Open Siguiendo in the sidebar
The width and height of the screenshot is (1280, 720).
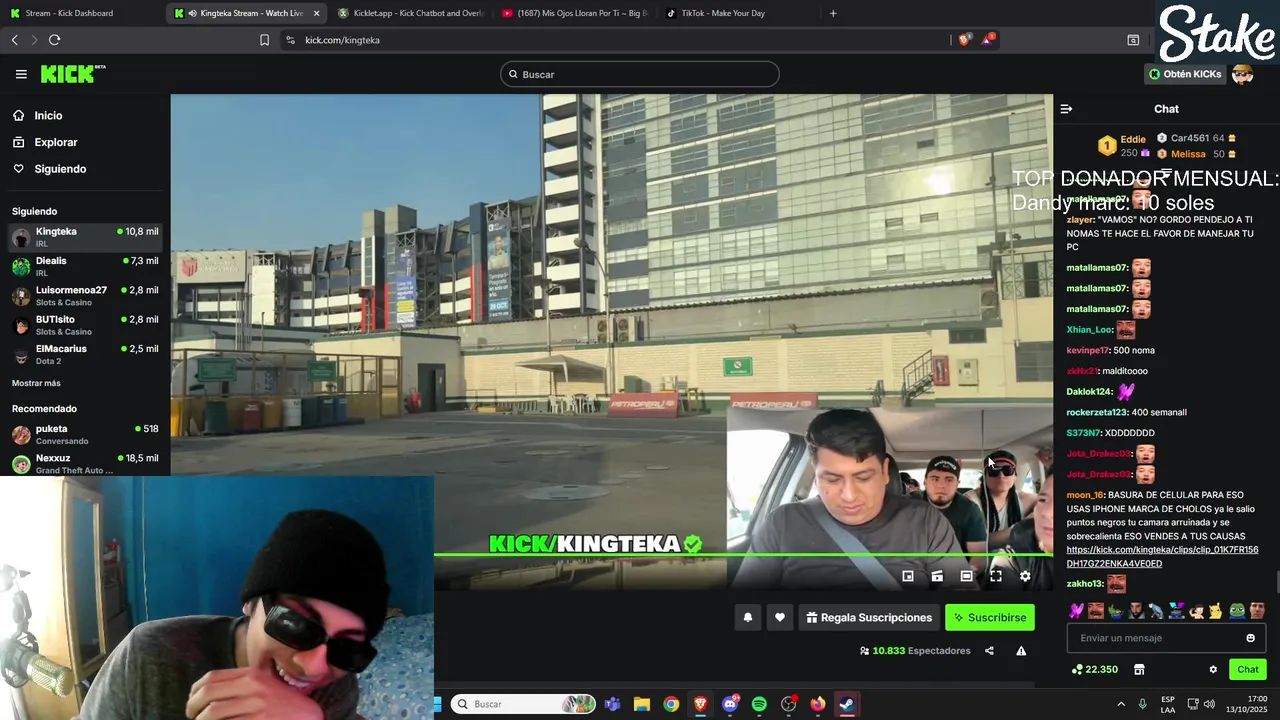tap(60, 169)
